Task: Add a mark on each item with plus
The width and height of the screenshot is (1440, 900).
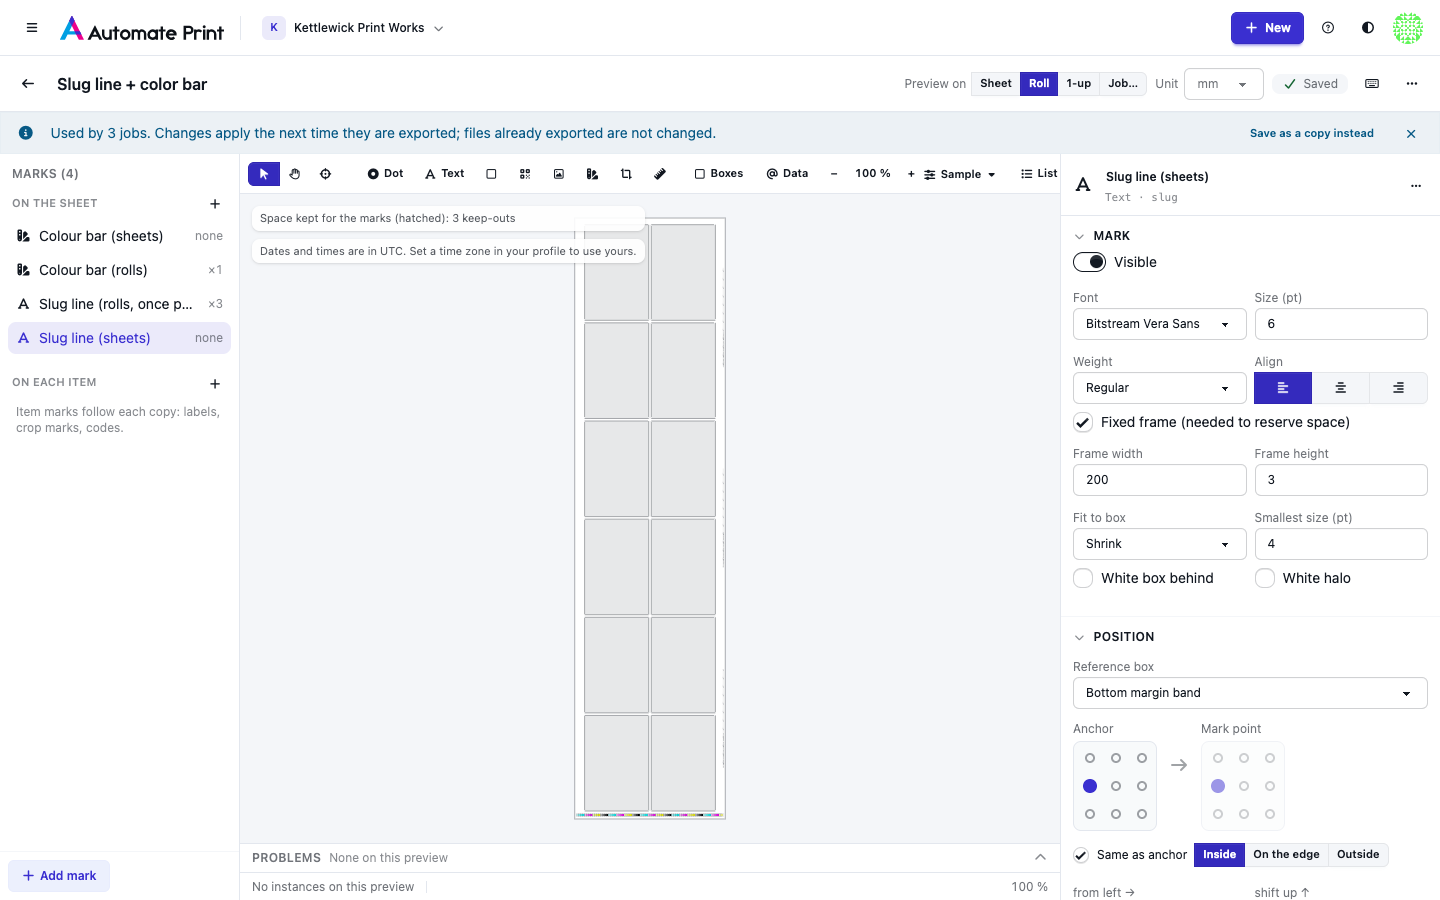Action: click(x=215, y=384)
